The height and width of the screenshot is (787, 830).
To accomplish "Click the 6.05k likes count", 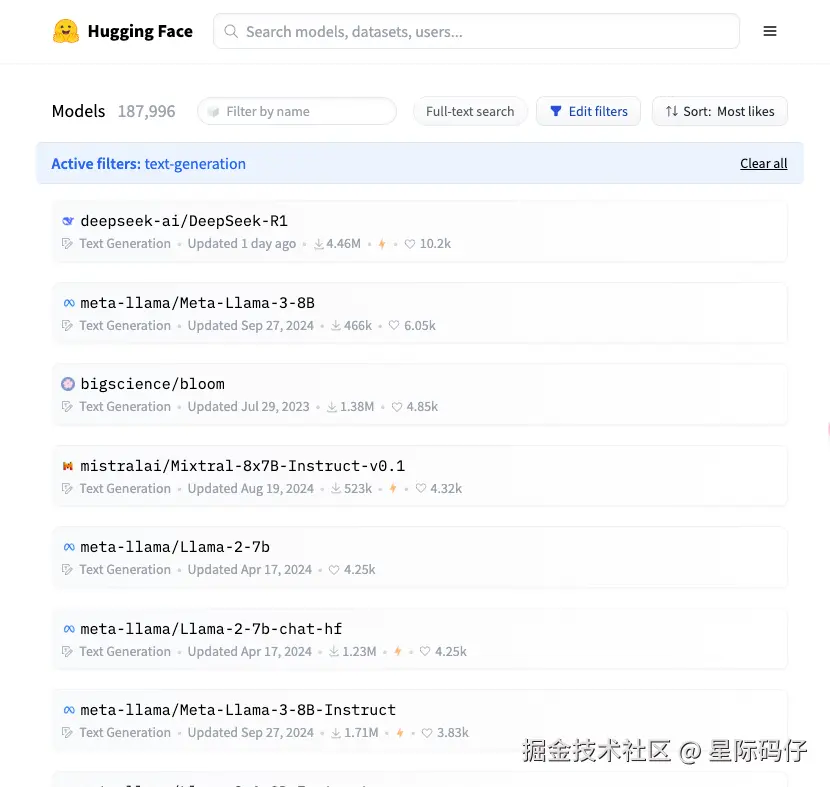I will tap(420, 325).
